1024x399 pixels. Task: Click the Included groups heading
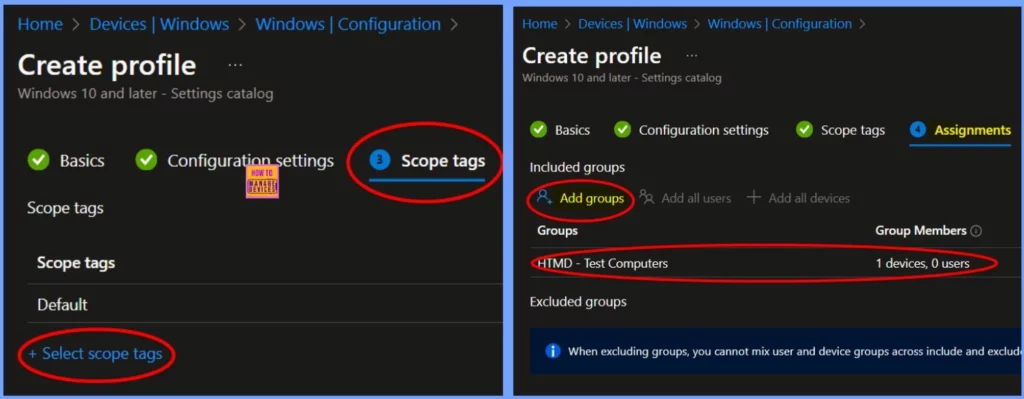pyautogui.click(x=577, y=167)
